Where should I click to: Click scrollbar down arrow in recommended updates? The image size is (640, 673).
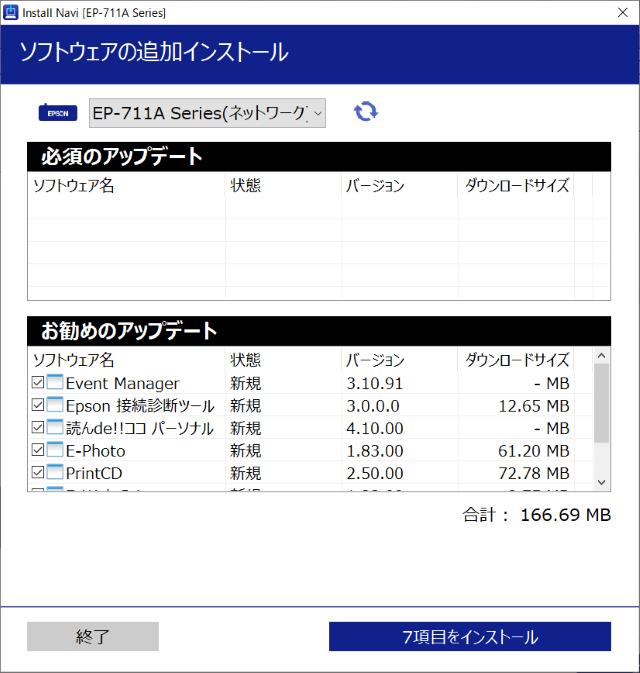click(x=601, y=482)
